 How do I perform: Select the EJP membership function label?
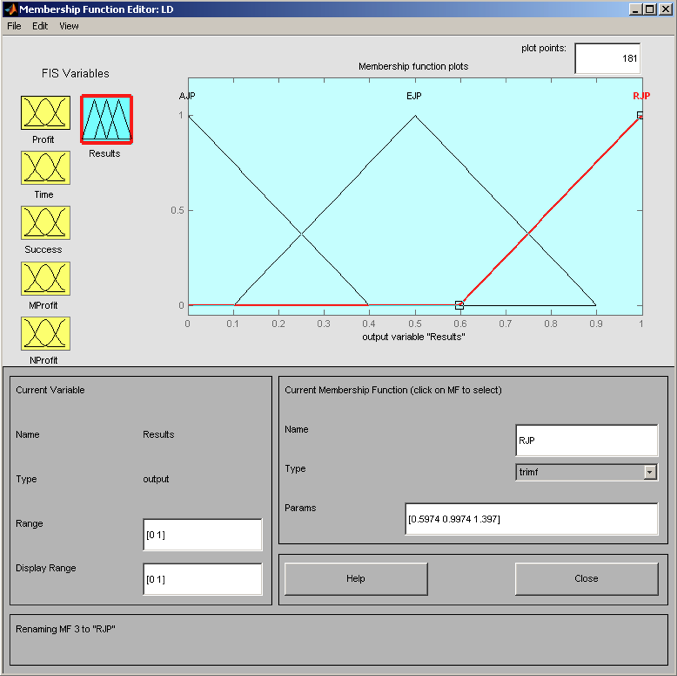(x=414, y=96)
